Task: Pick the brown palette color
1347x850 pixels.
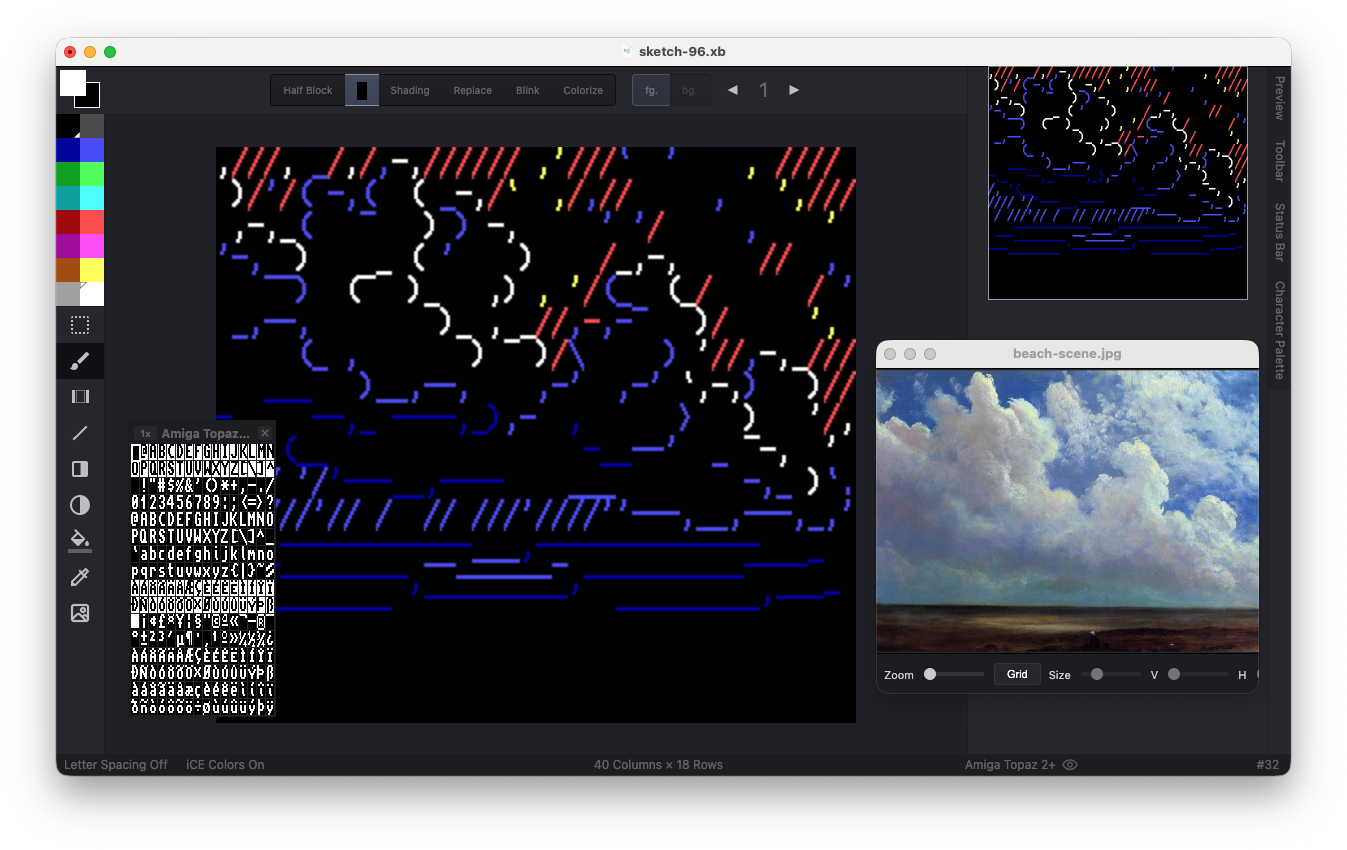Action: pos(68,270)
